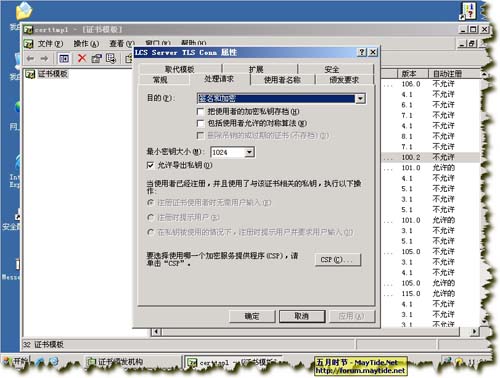The image size is (500, 378).
Task: Open the Properties toolbar icon
Action: [x=96, y=59]
